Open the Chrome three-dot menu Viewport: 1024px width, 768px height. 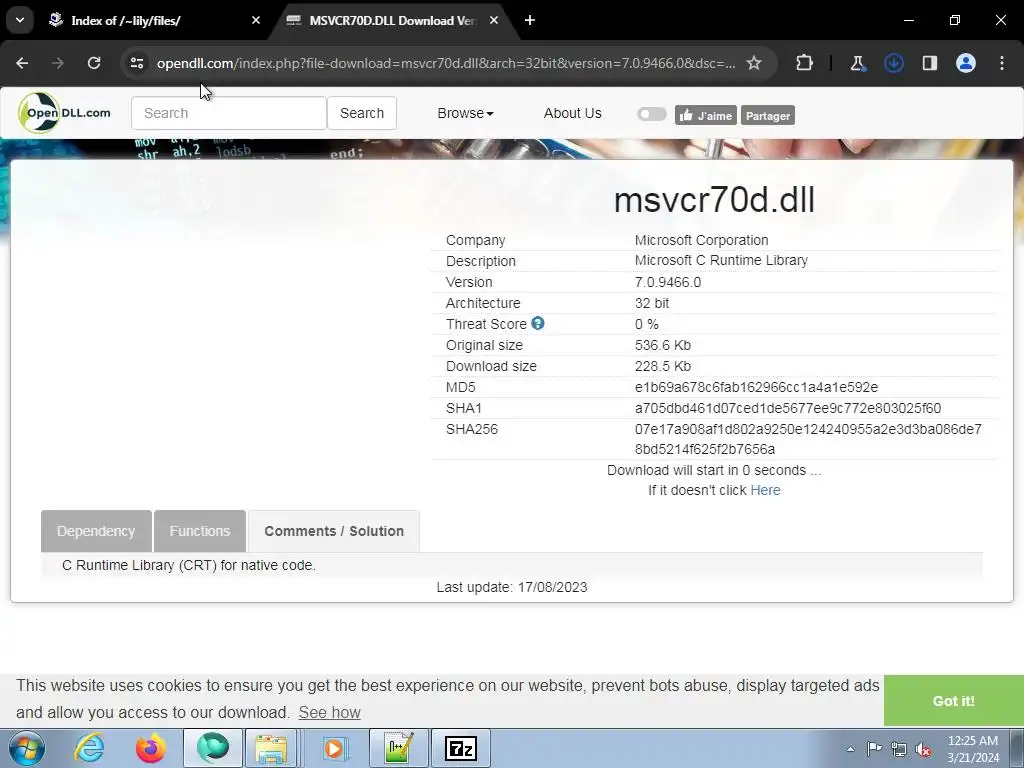[1002, 63]
